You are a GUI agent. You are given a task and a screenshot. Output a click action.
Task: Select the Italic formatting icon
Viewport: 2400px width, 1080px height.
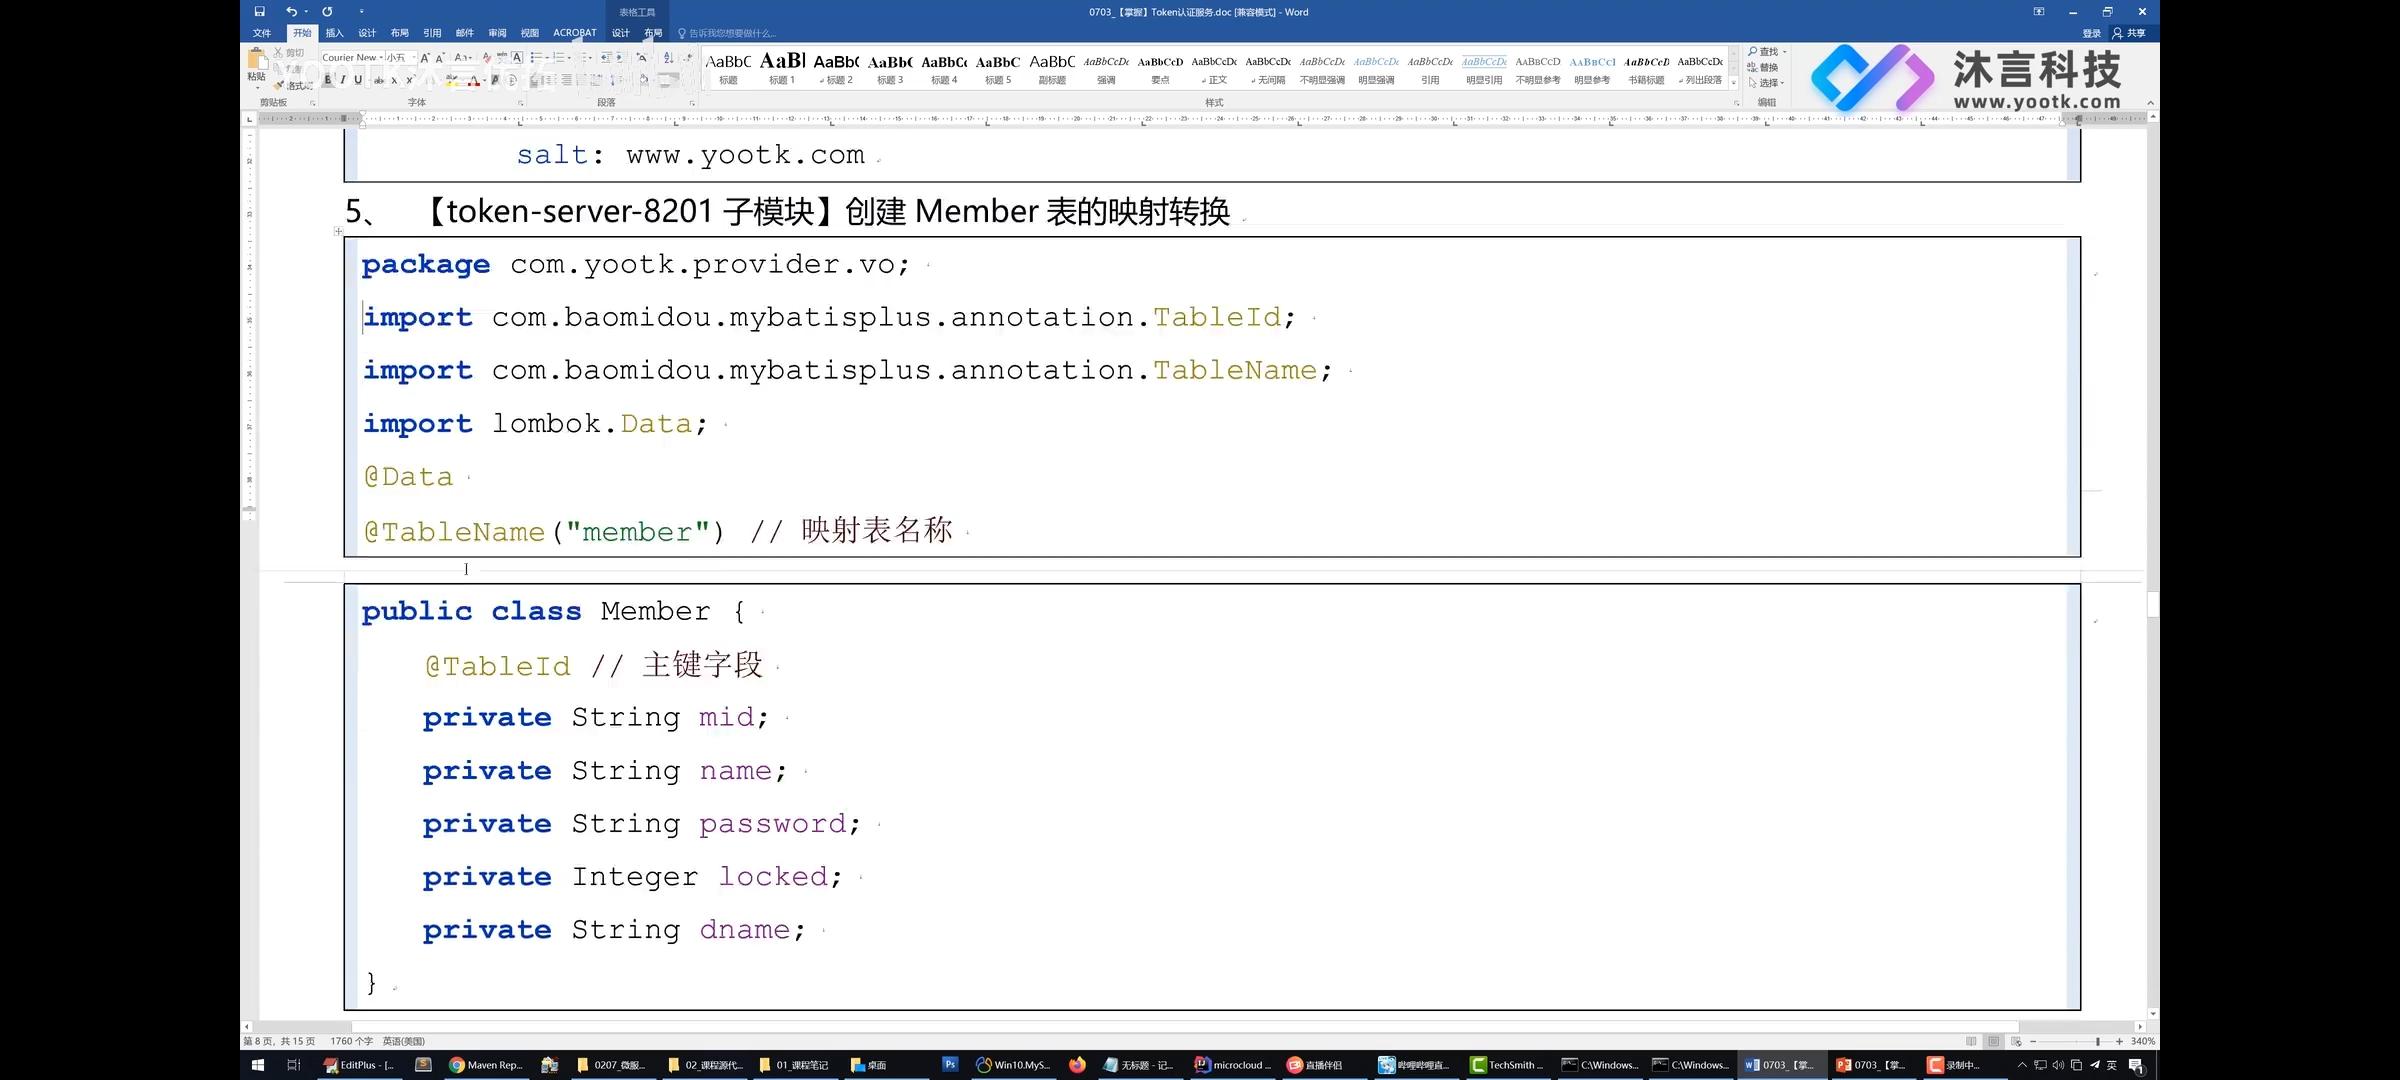click(x=338, y=80)
